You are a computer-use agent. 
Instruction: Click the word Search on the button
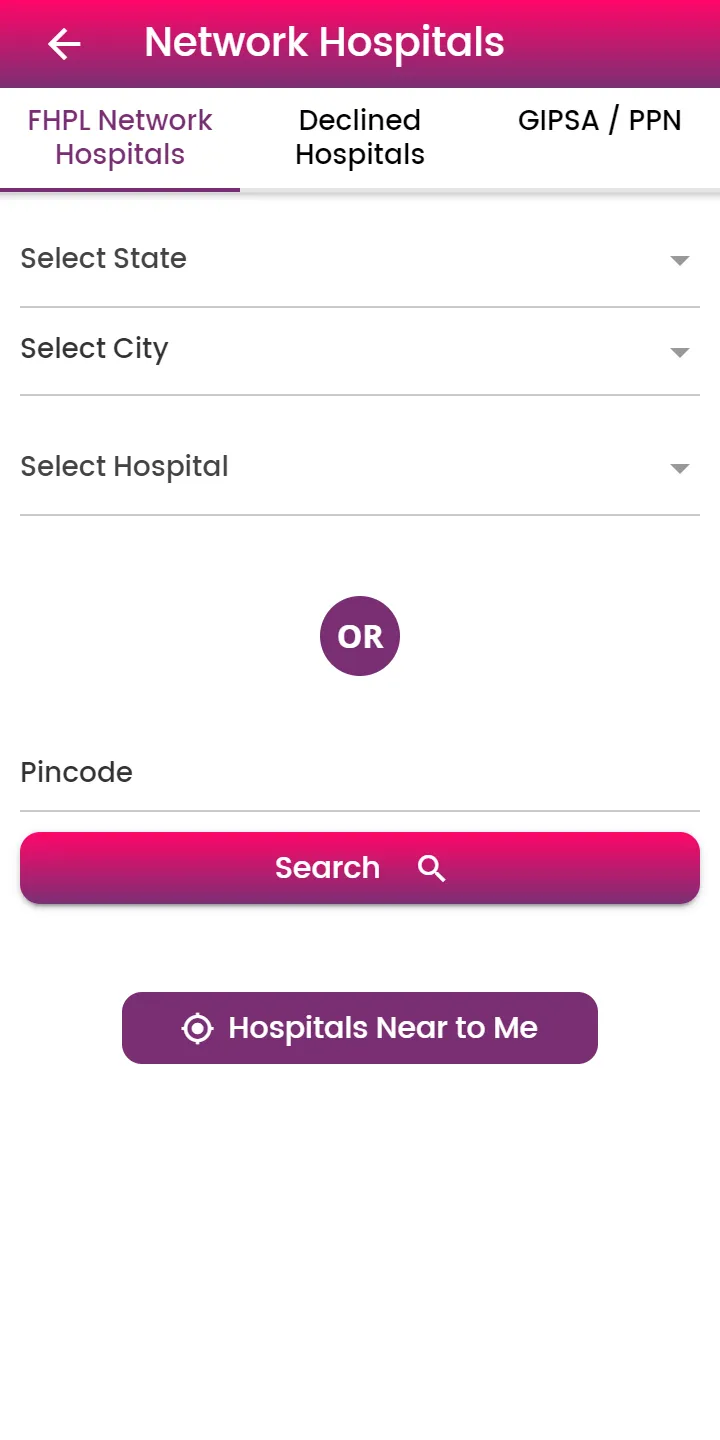(x=327, y=868)
